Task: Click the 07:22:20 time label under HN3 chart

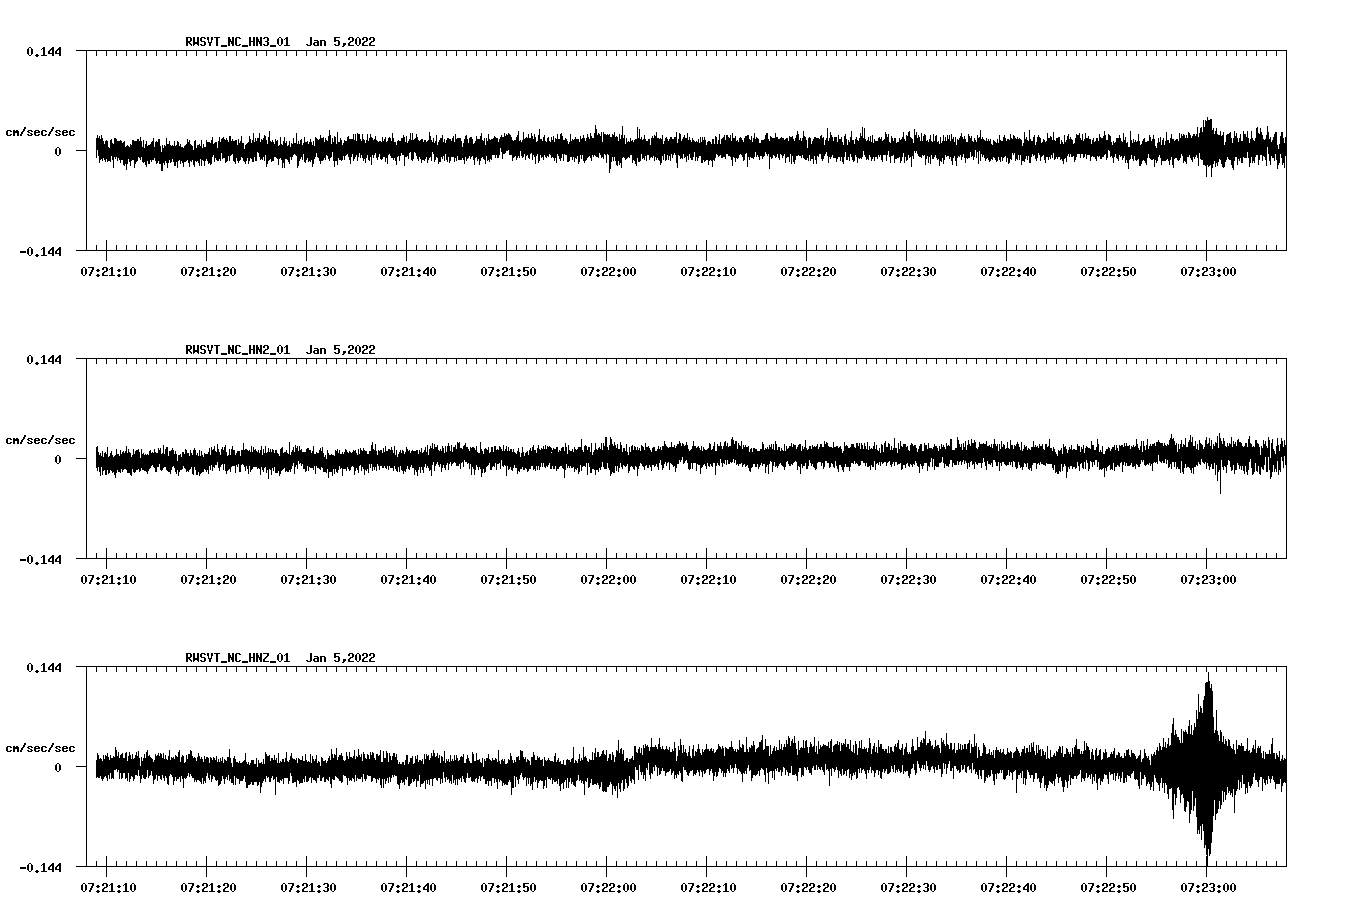Action: (808, 271)
